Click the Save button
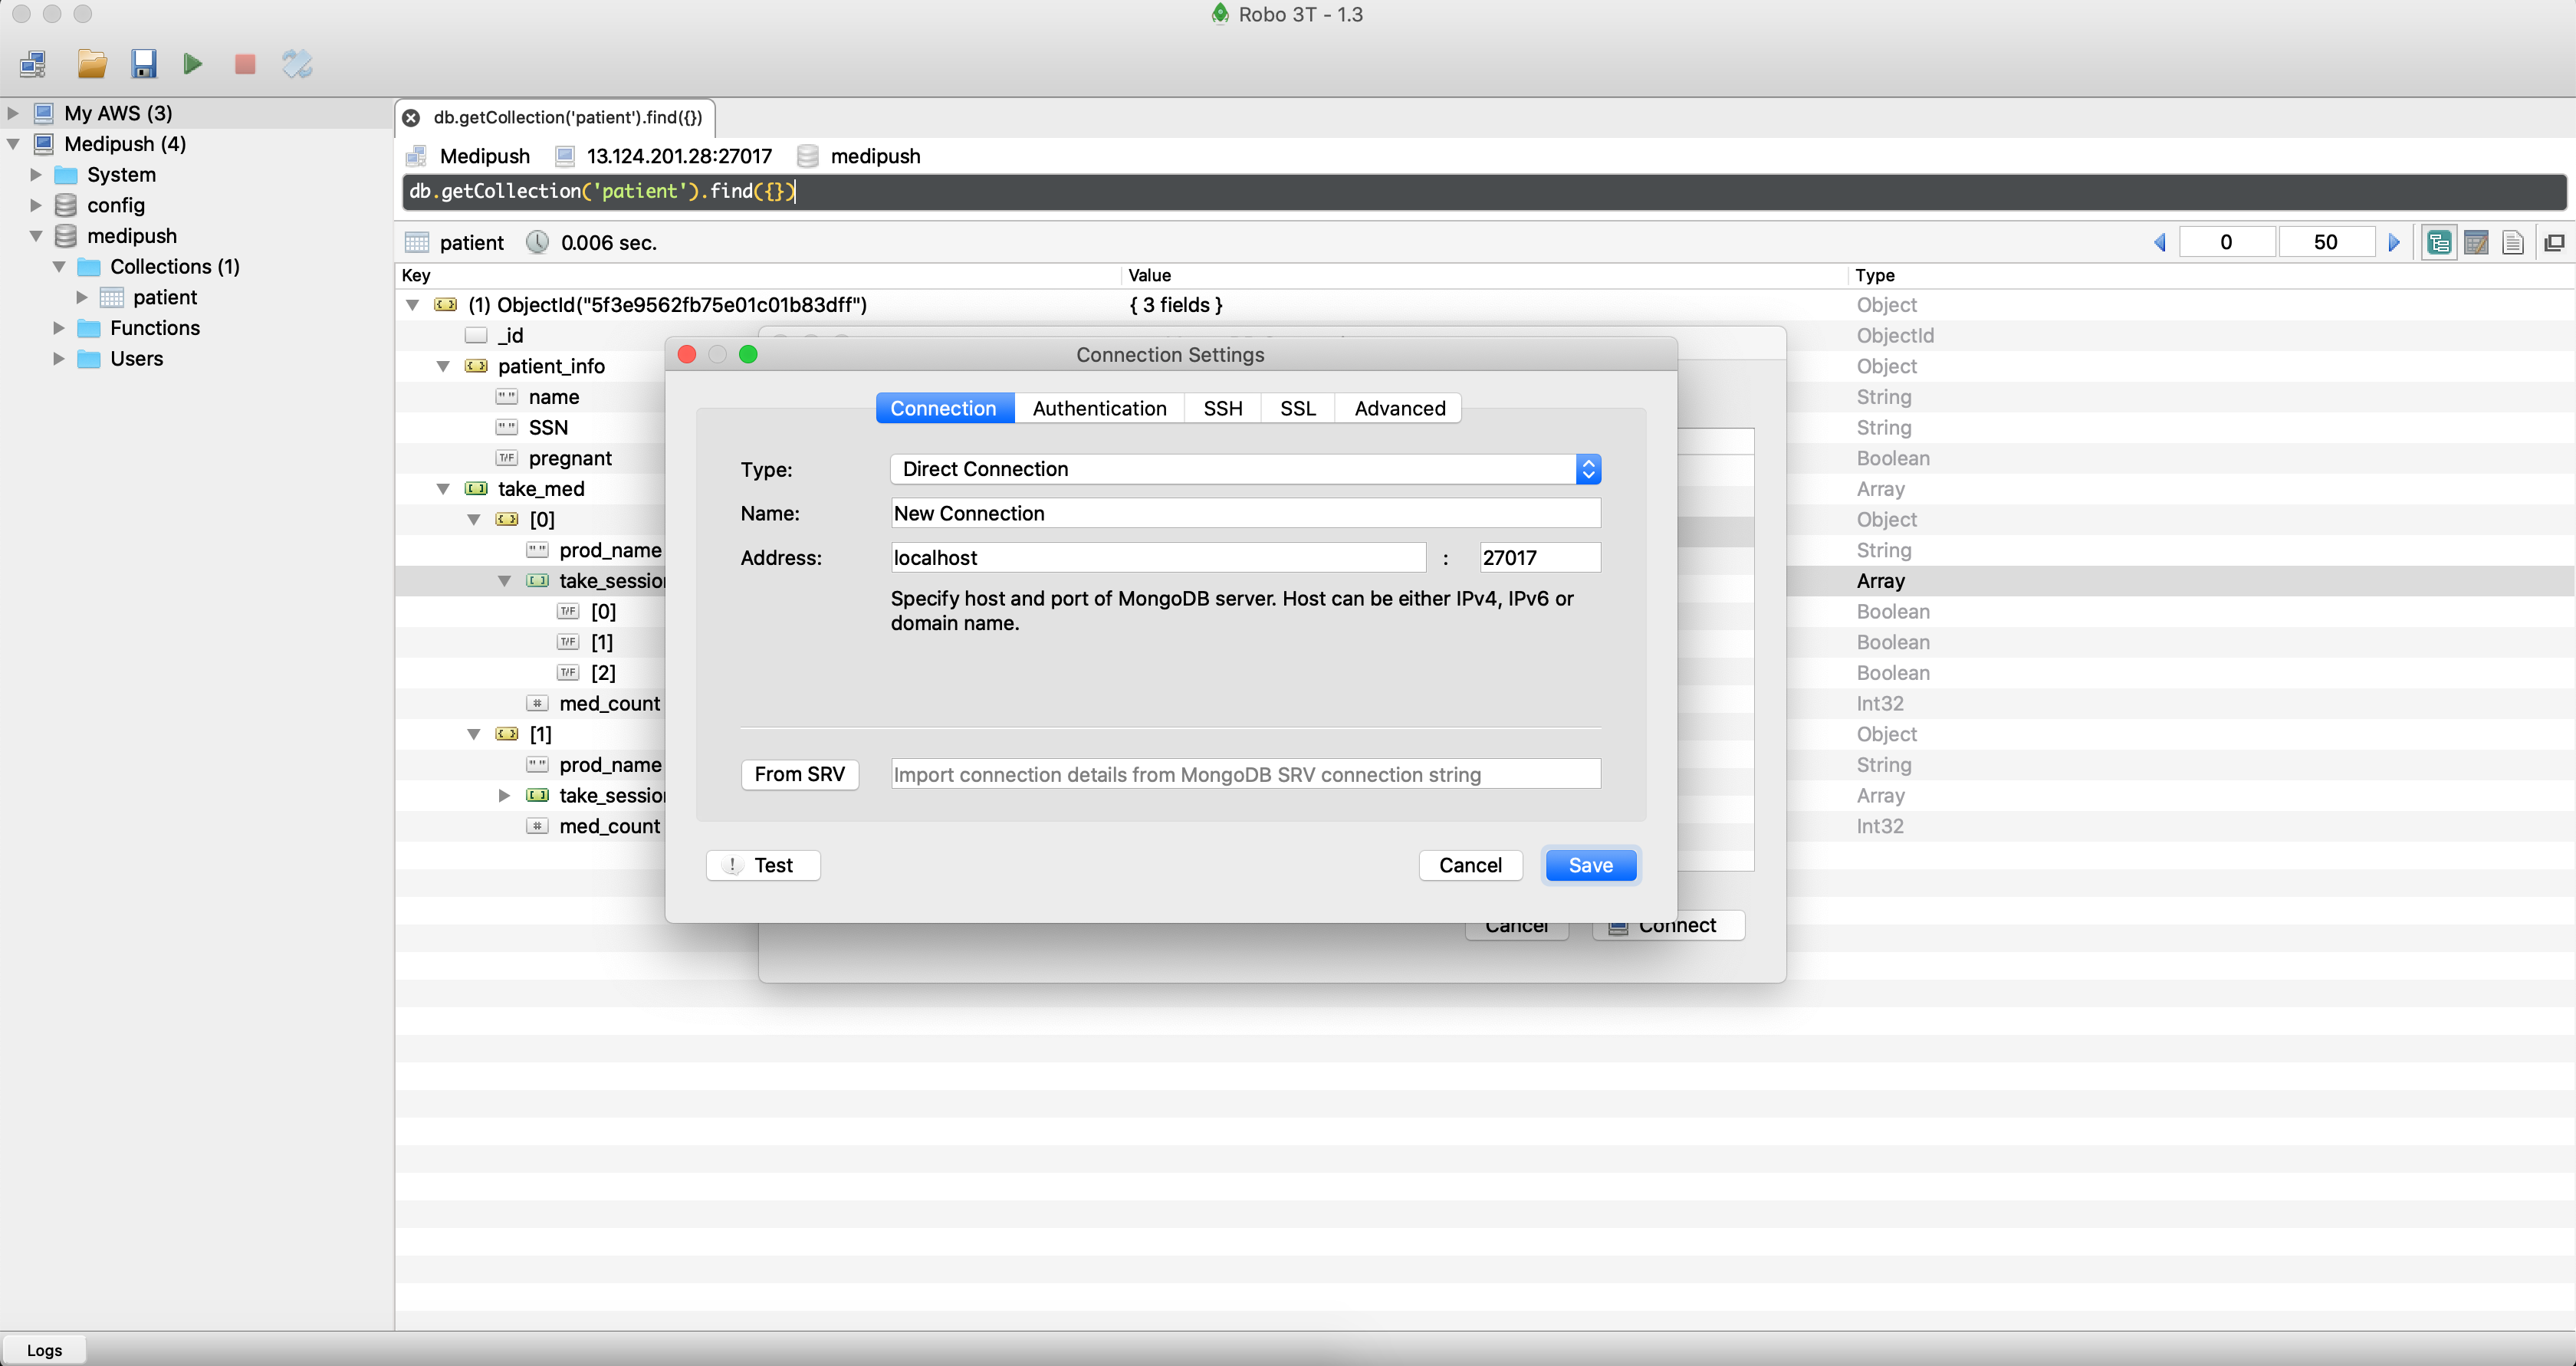This screenshot has height=1366, width=2576. pos(1590,865)
